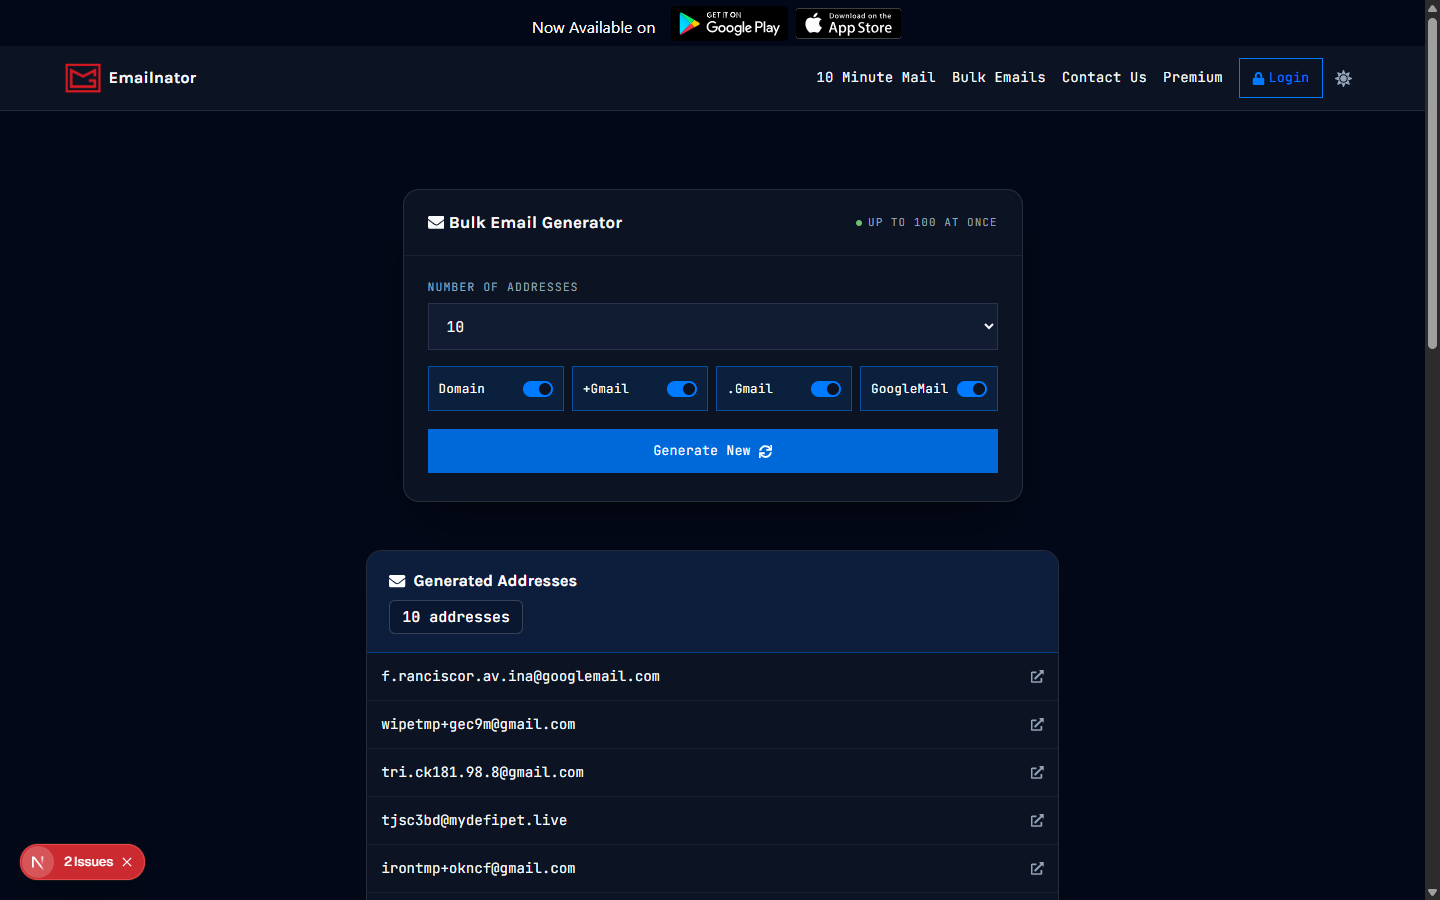Viewport: 1440px width, 900px height.
Task: Open Bulk Emails menu item
Action: tap(999, 78)
